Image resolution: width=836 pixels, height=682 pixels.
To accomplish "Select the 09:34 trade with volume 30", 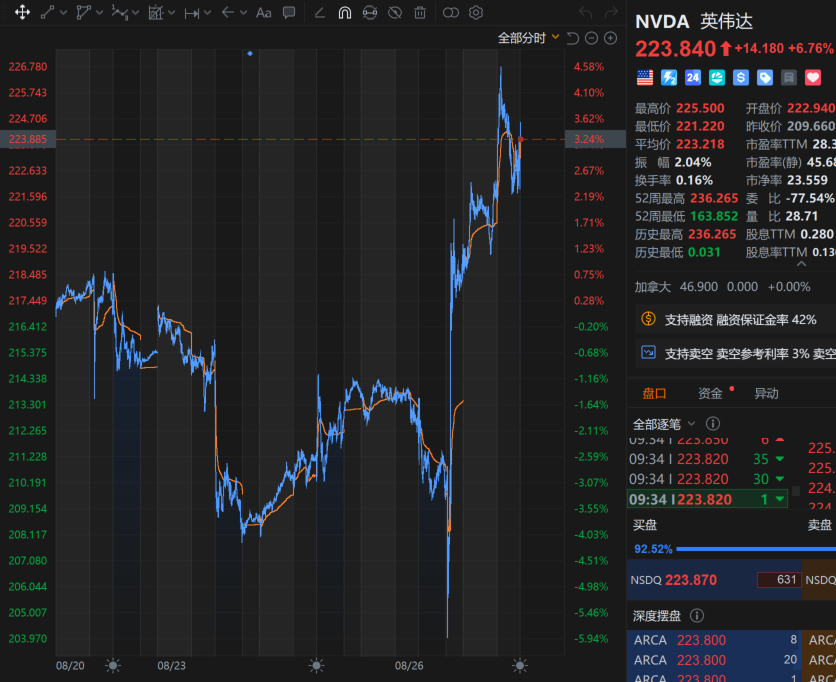I will 708,479.
